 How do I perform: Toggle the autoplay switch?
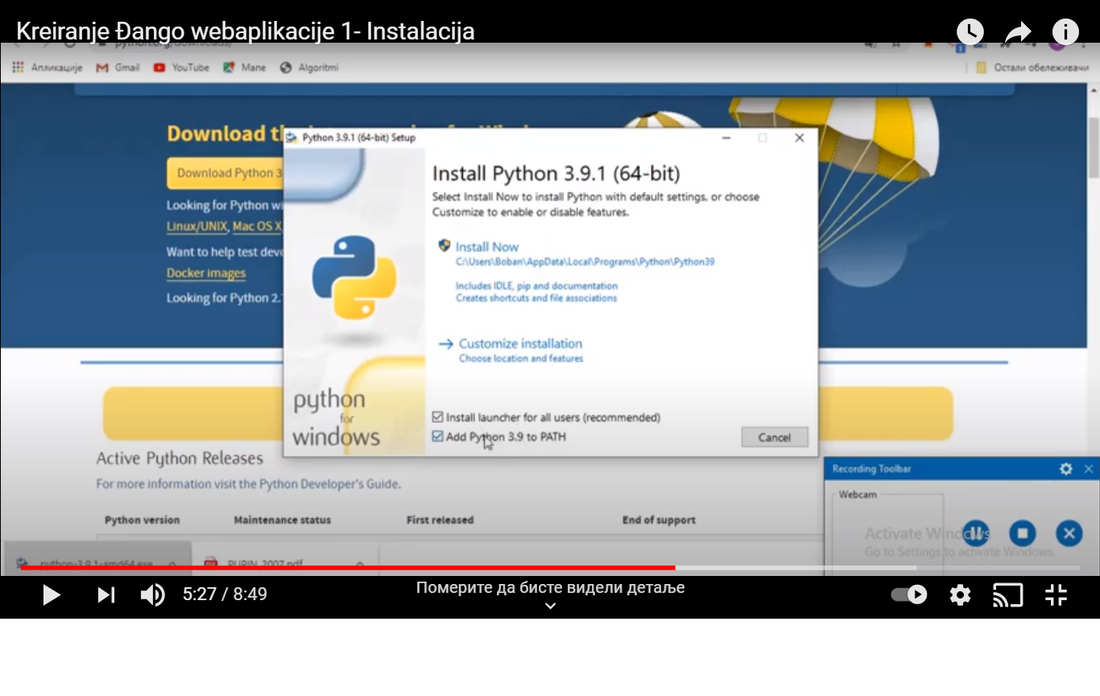click(909, 595)
